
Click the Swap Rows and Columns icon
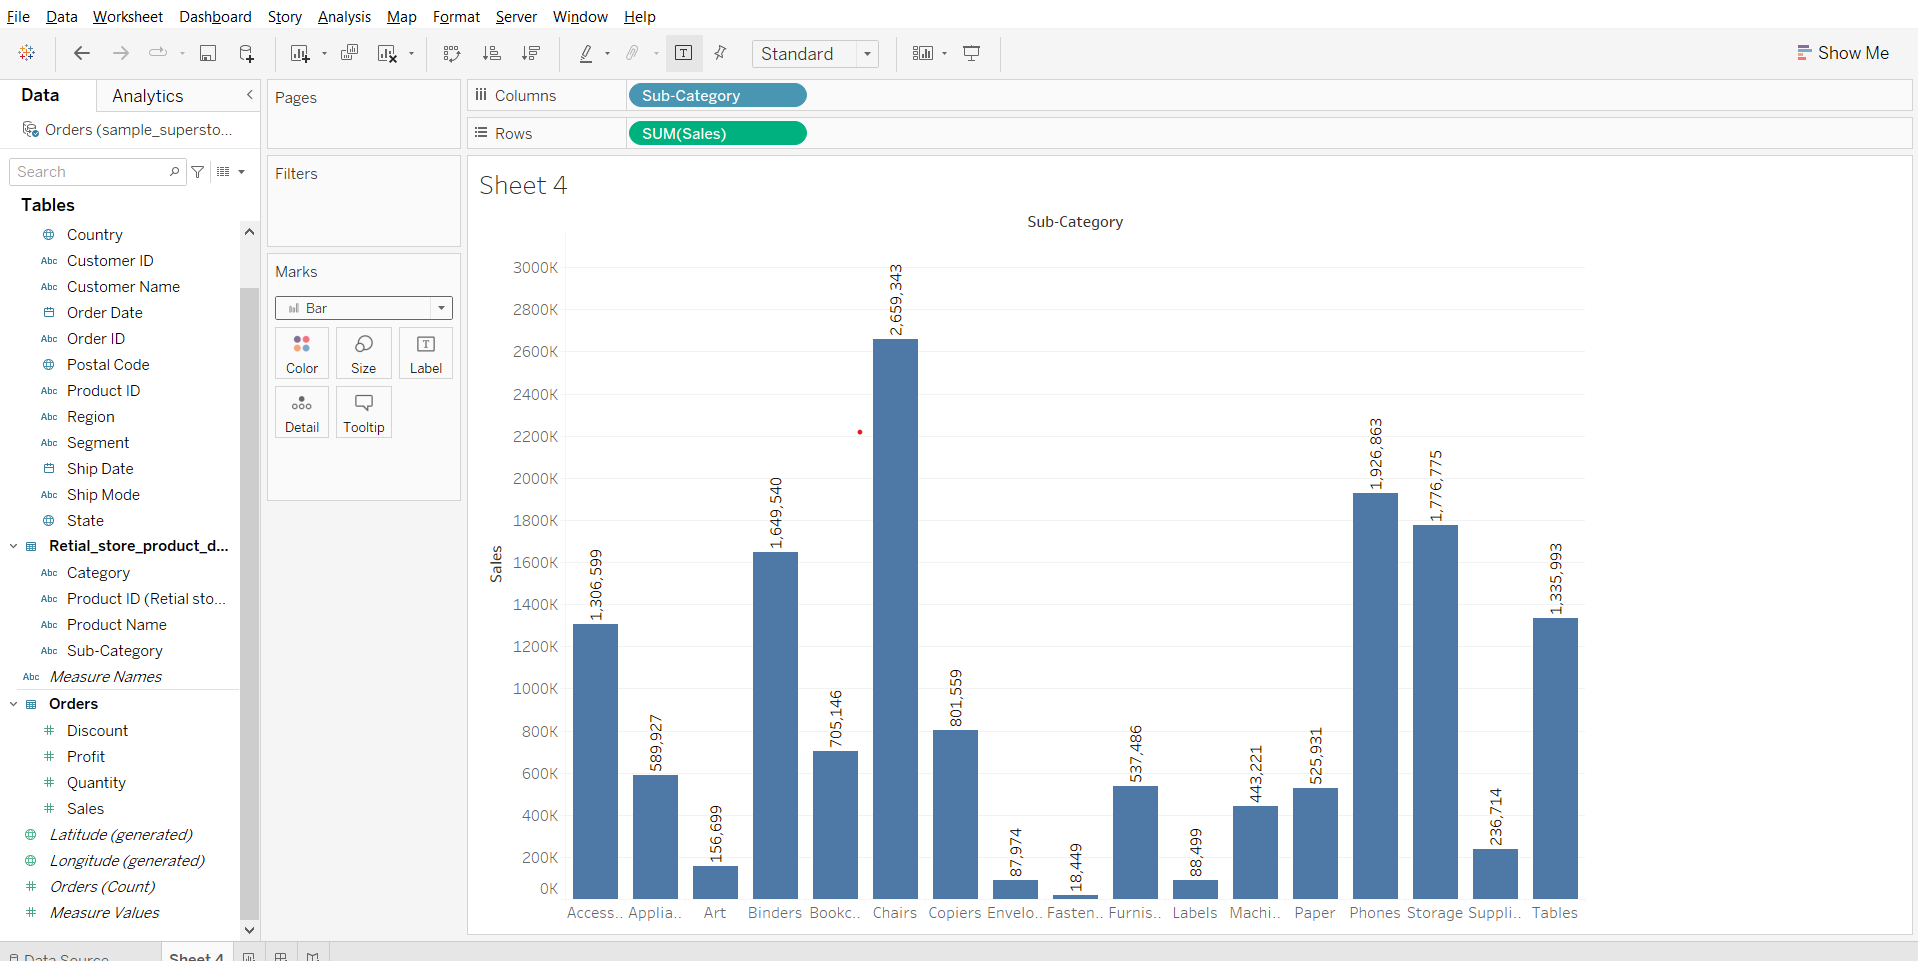pos(452,54)
